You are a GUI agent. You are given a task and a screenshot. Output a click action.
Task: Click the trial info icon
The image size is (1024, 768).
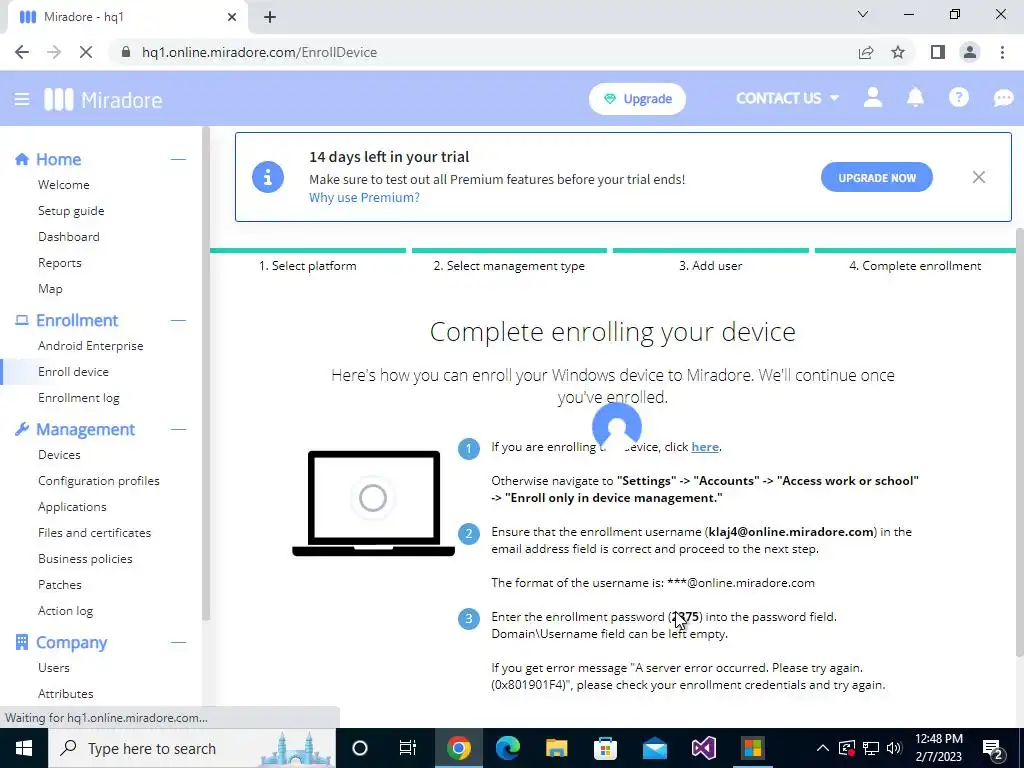point(268,177)
